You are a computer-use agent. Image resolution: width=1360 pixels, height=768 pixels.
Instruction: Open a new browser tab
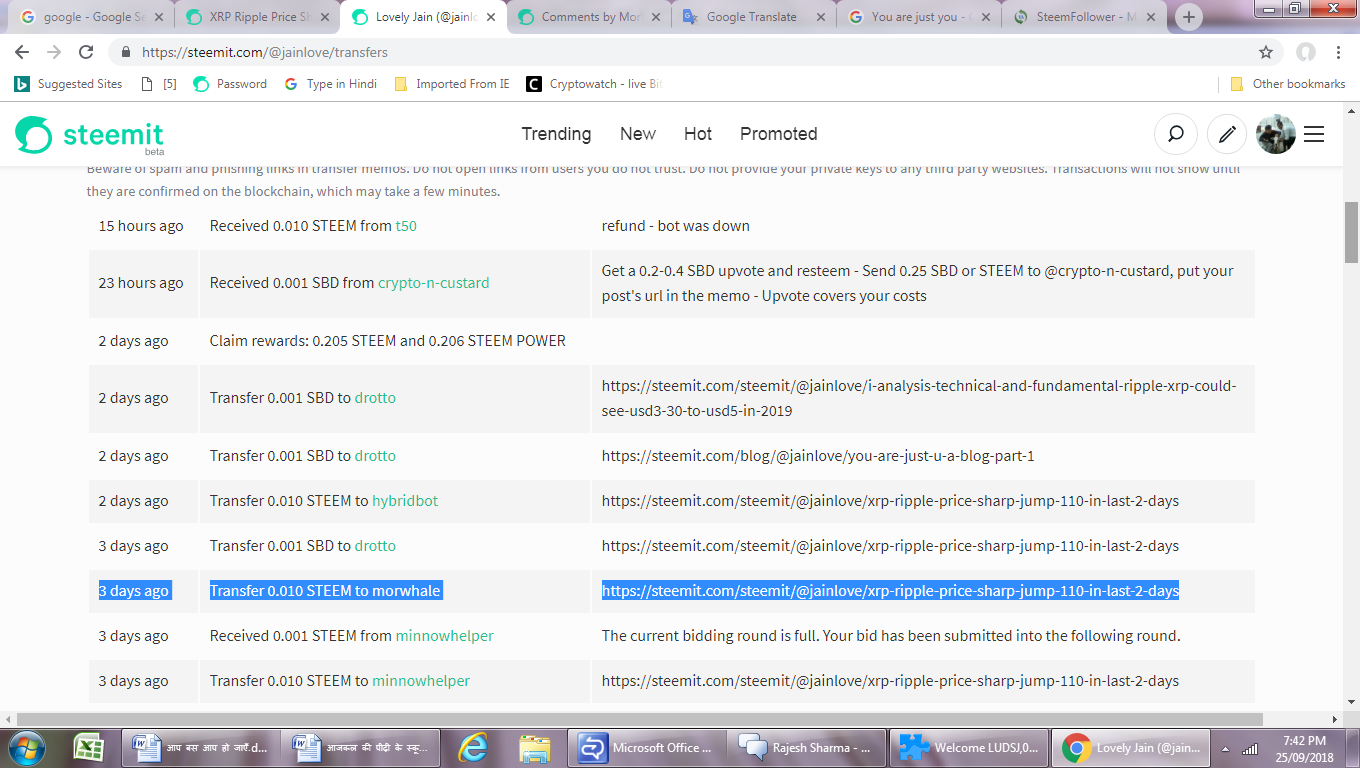(1188, 17)
